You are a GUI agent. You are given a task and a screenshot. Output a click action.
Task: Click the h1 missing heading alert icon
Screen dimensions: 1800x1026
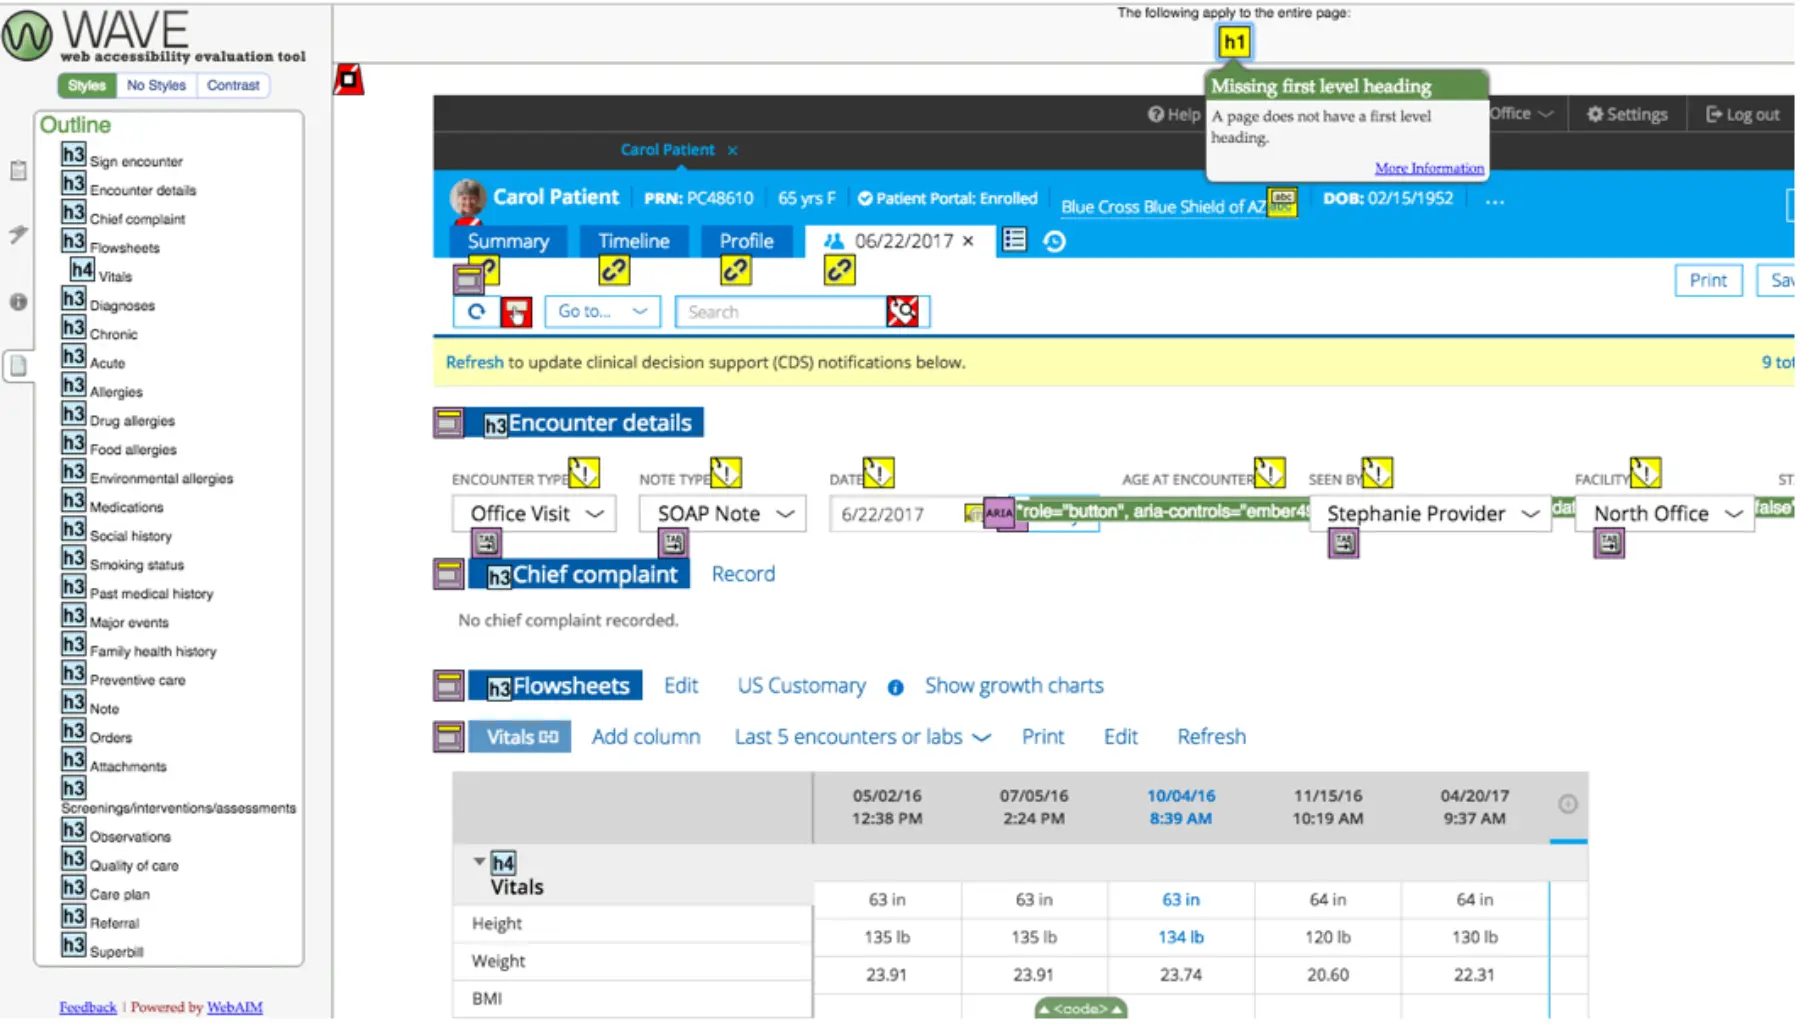(x=1234, y=42)
